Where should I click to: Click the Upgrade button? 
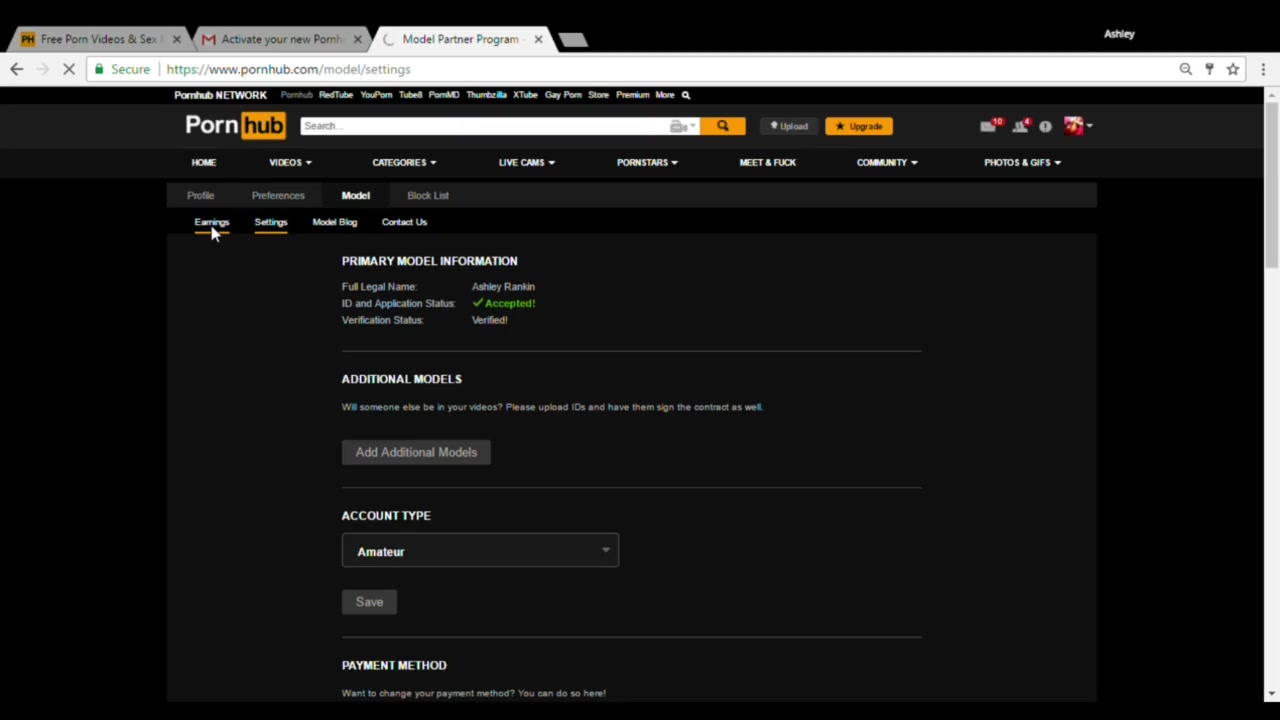(x=858, y=126)
